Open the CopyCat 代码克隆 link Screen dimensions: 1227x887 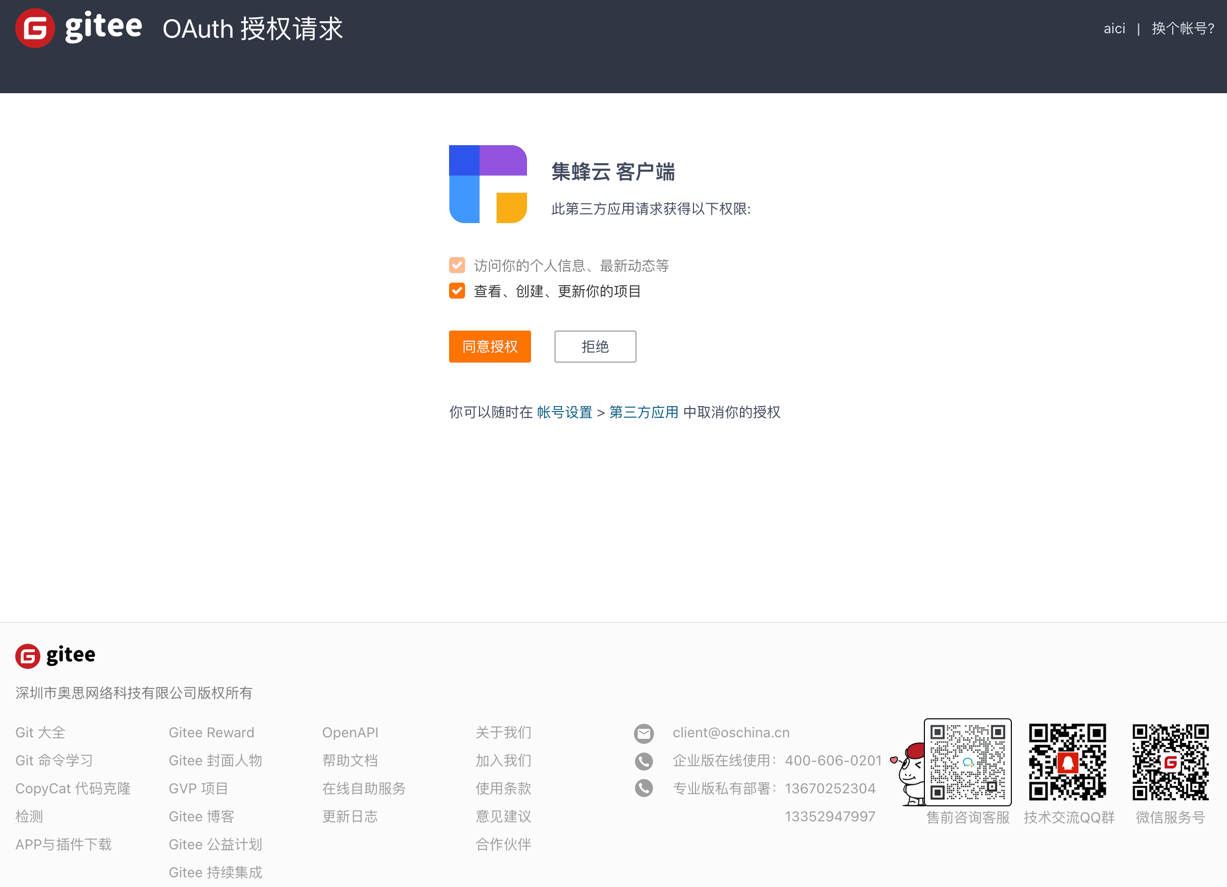[73, 789]
